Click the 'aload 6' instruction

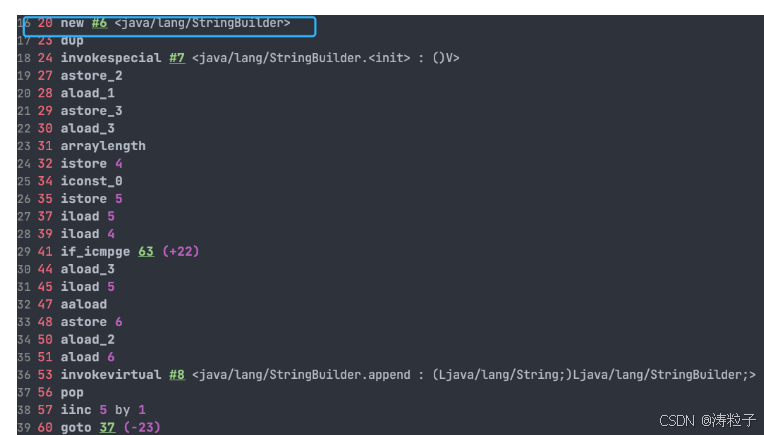coord(87,357)
